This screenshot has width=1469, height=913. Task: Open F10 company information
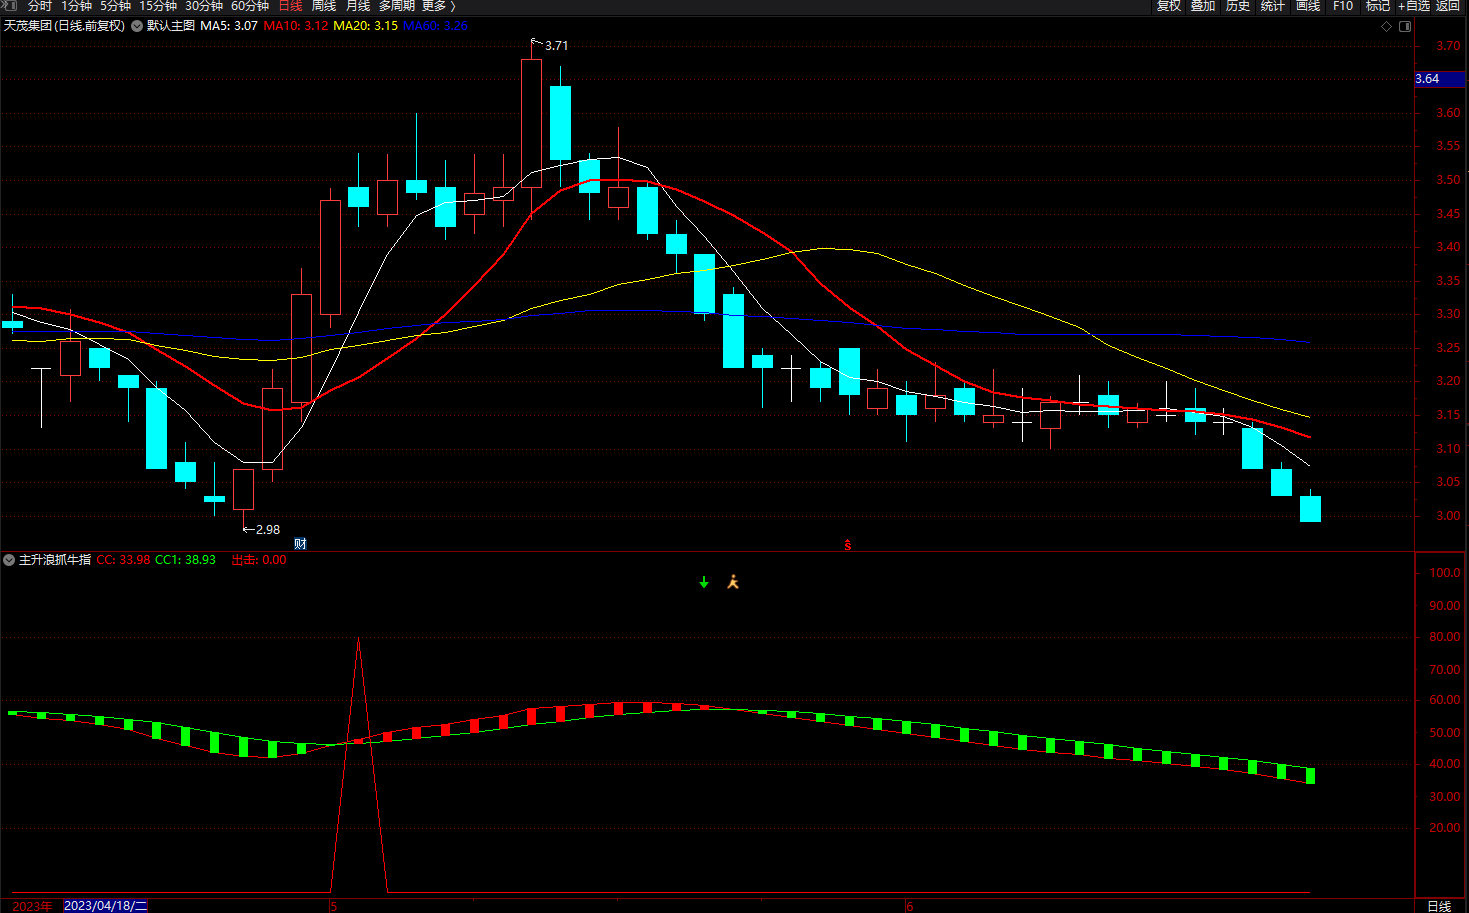click(x=1343, y=6)
